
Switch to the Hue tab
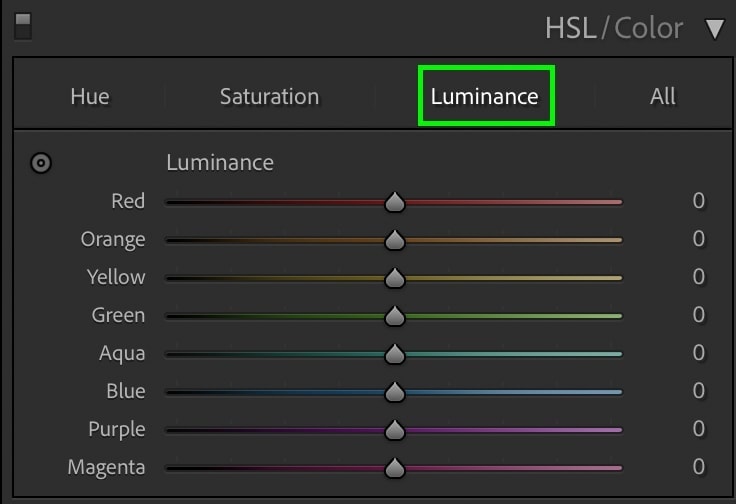(90, 97)
